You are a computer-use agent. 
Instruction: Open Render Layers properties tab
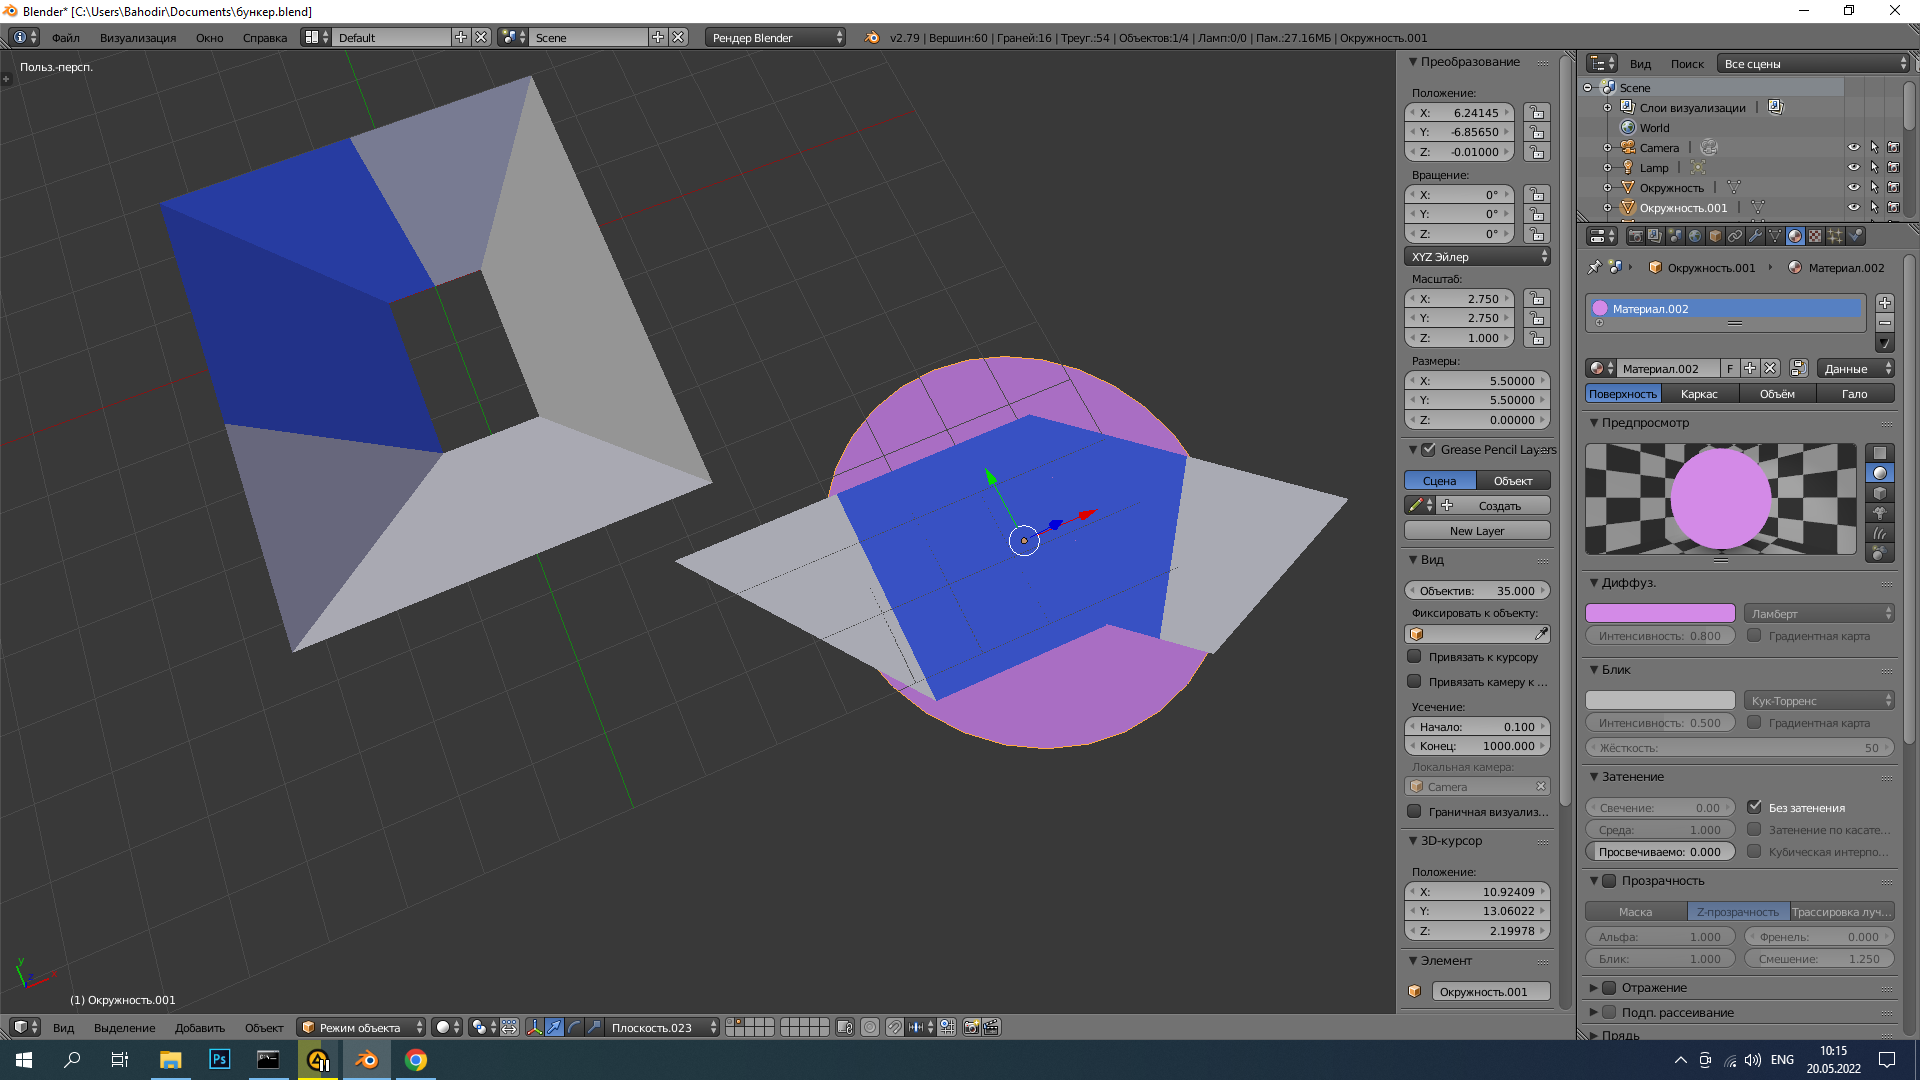[1655, 236]
